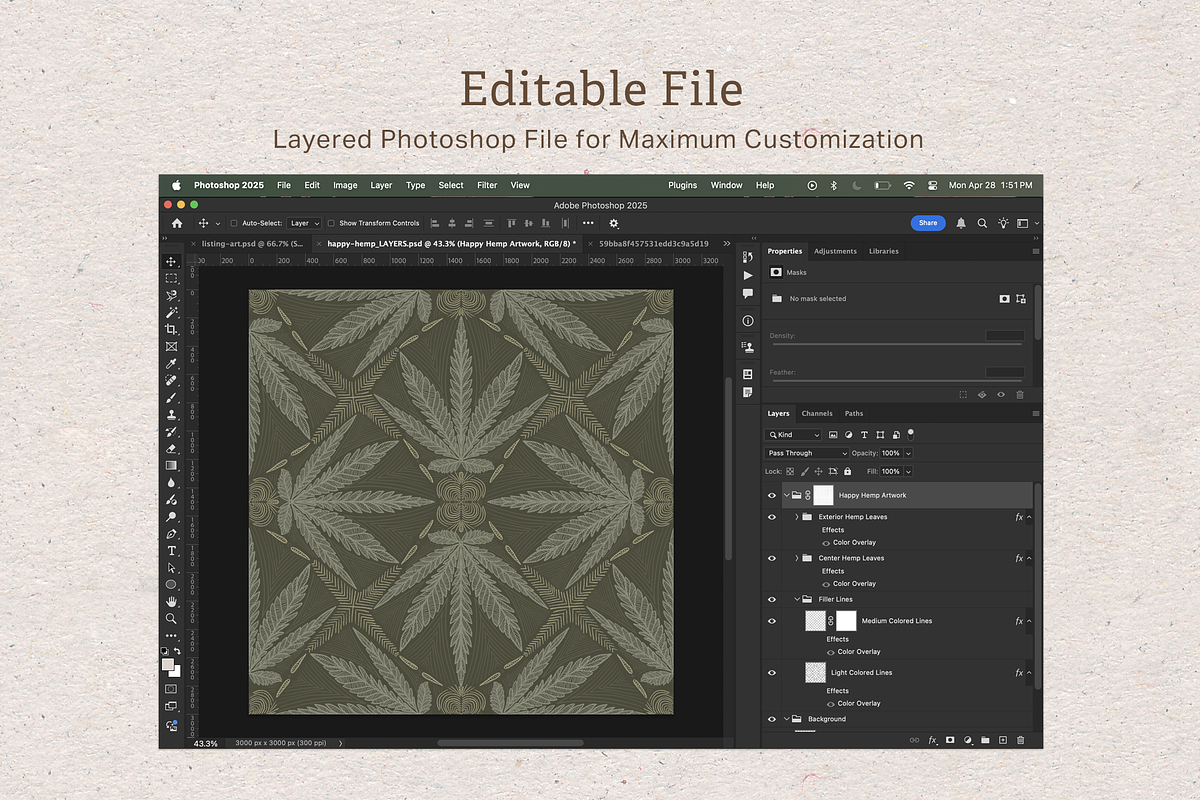The image size is (1200, 800).
Task: Switch to the Adjustments tab
Action: (835, 251)
